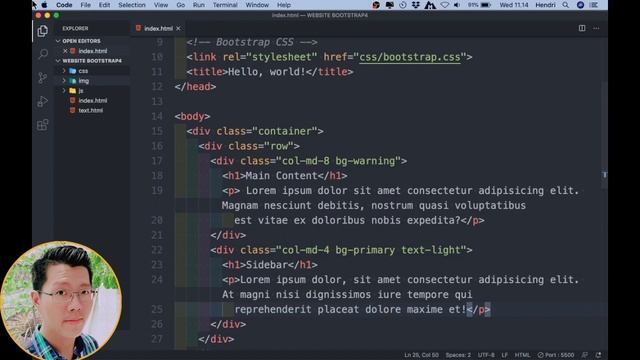Screen dimensions: 640x360
Task: Click the Ln, Col cursor position status
Action: (421, 355)
